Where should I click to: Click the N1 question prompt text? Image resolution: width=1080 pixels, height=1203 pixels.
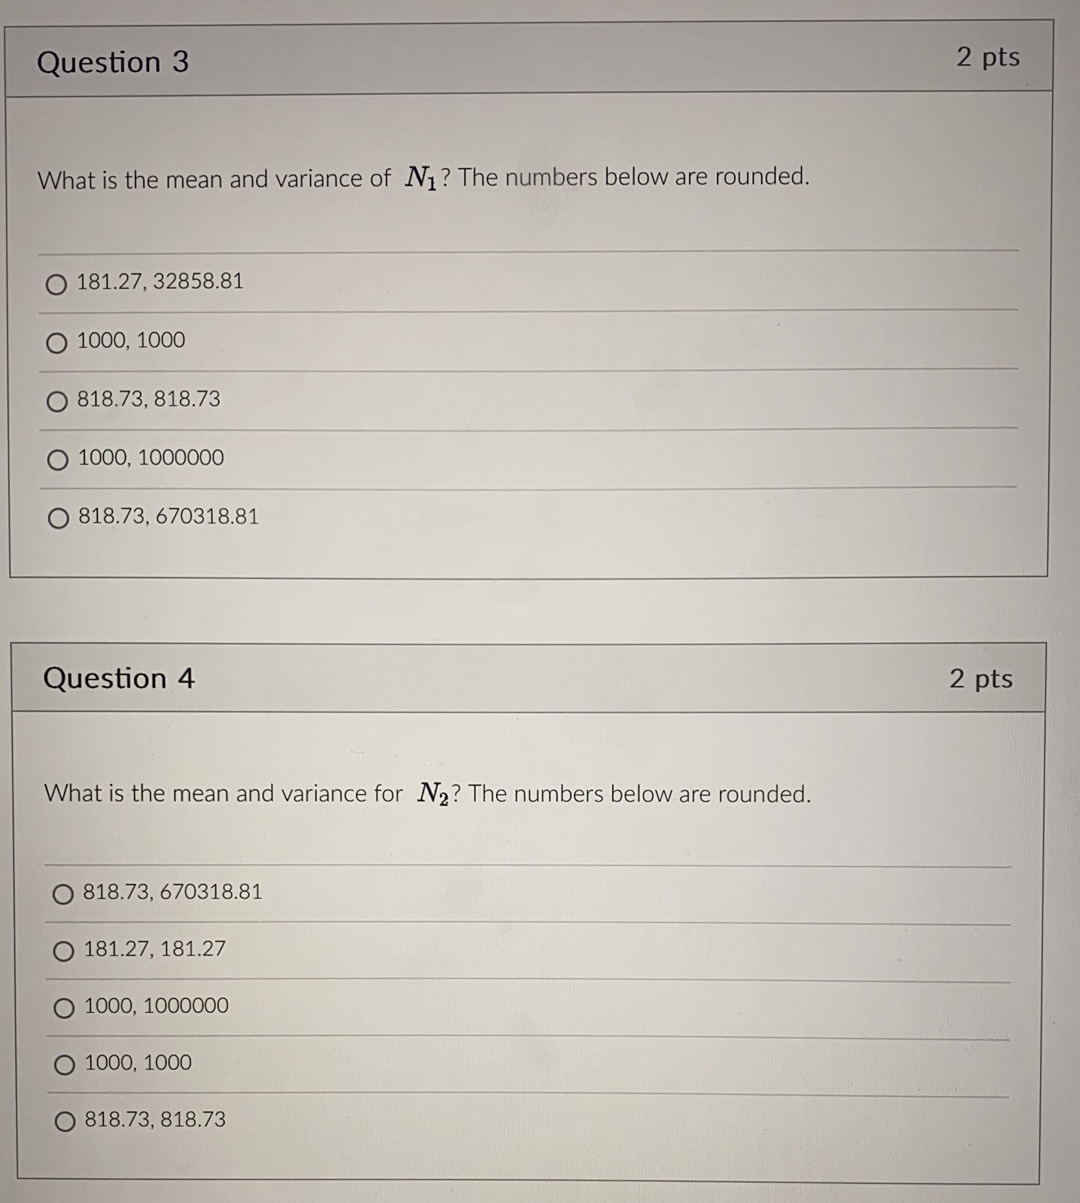pos(422,178)
